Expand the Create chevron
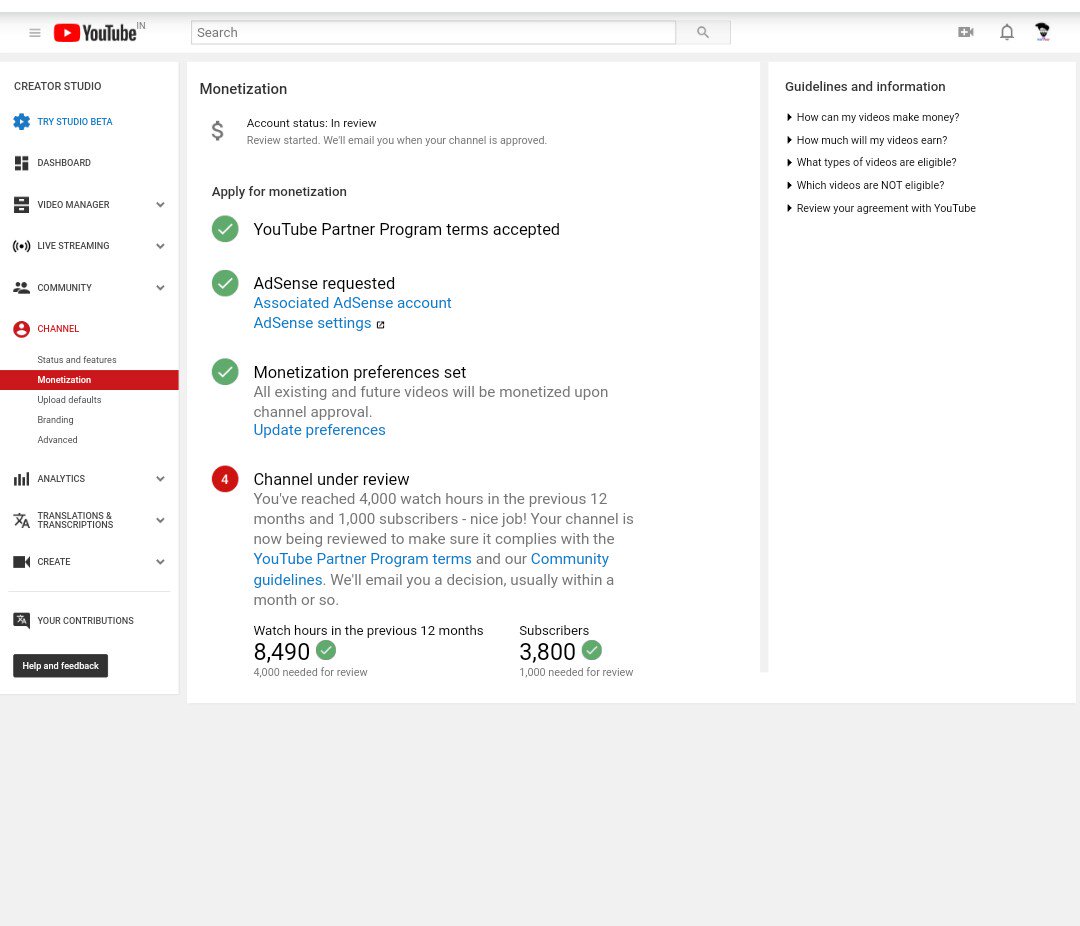Image resolution: width=1080 pixels, height=926 pixels. pyautogui.click(x=160, y=562)
